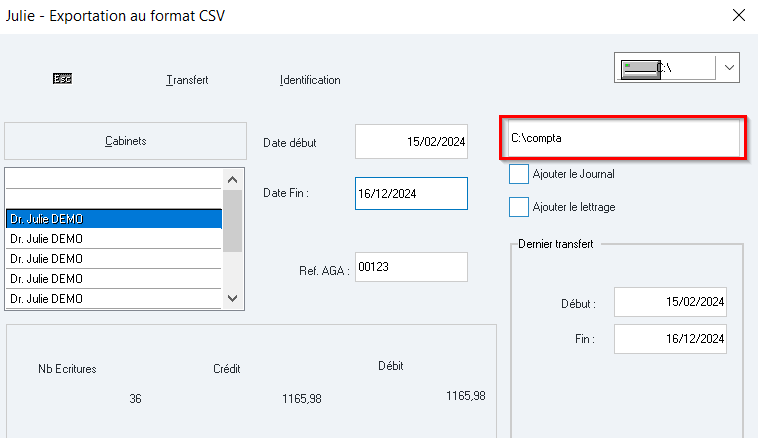
Task: Click the Débit total 1165,98
Action: coord(466,396)
